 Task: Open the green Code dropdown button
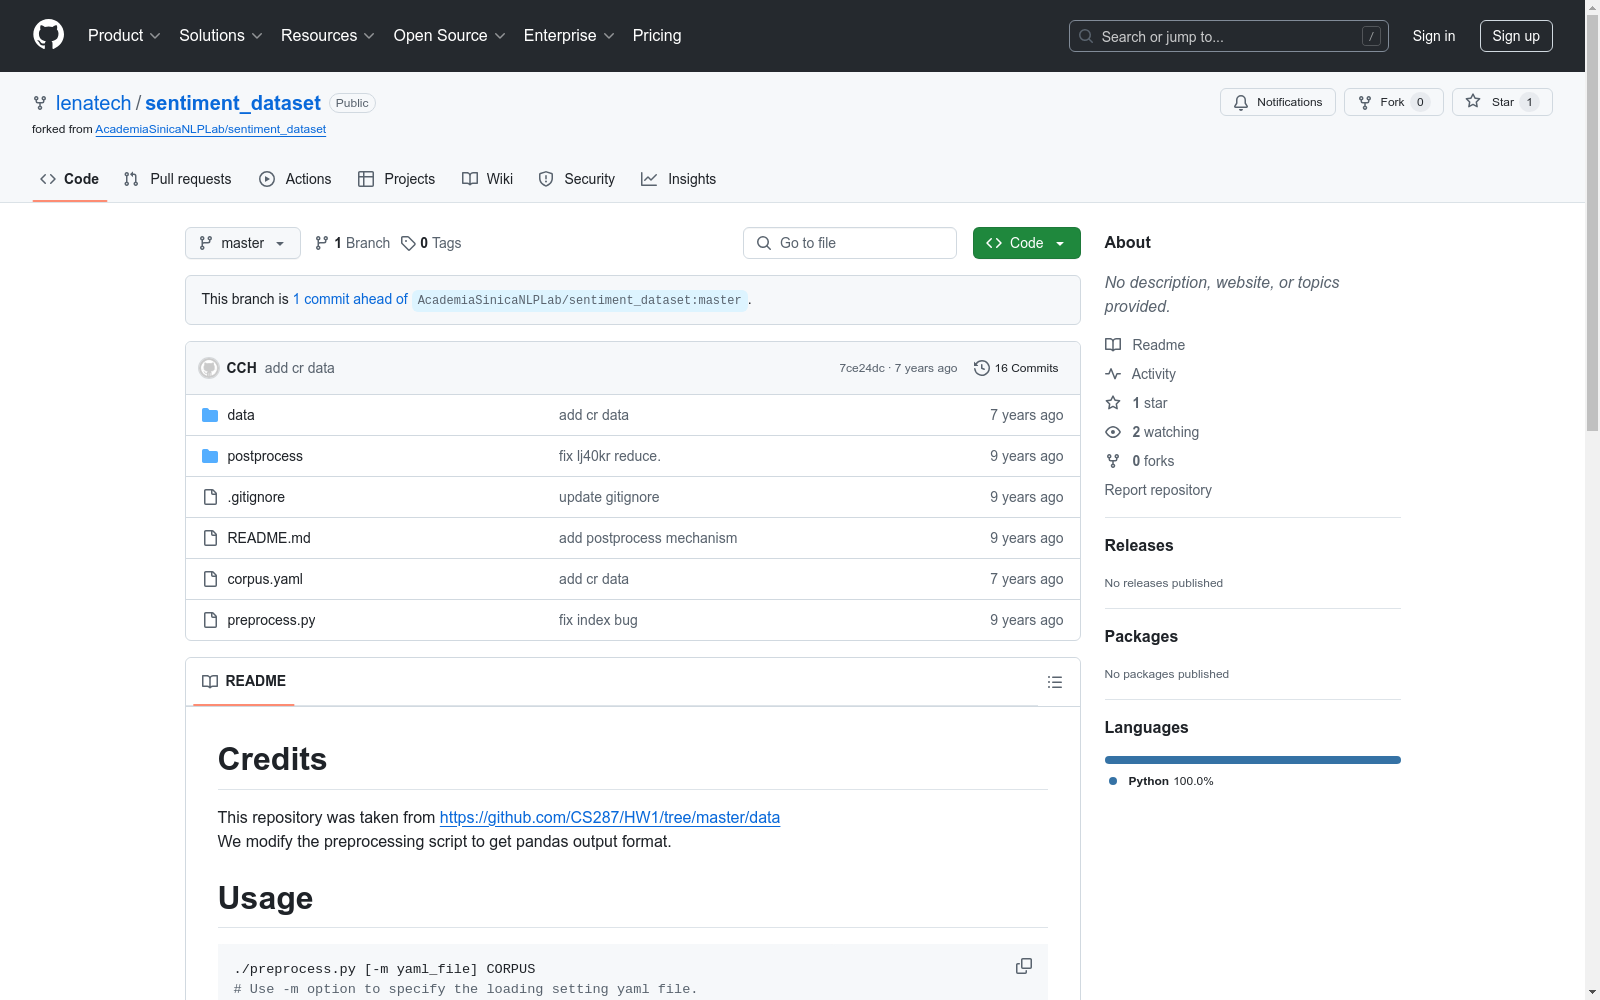point(1027,243)
